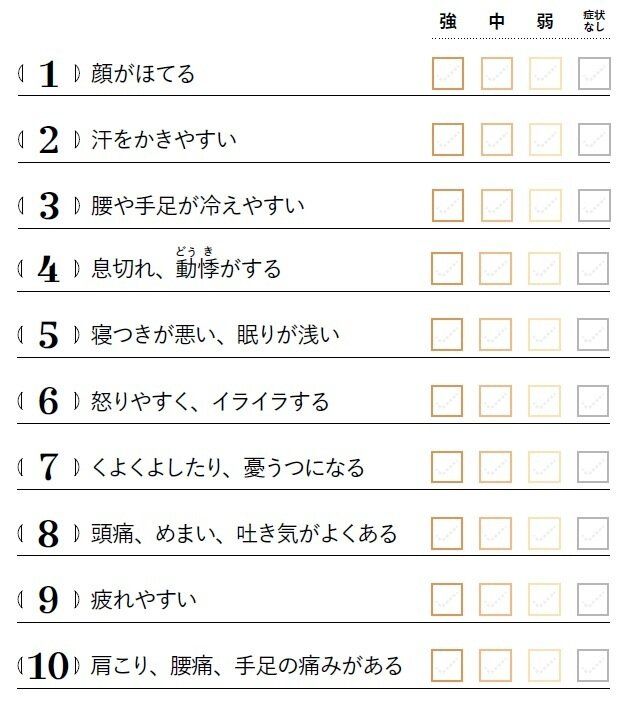The height and width of the screenshot is (716, 634).
Task: Check 症状なし box for 息切れ、動悸がする
Action: coord(594,269)
